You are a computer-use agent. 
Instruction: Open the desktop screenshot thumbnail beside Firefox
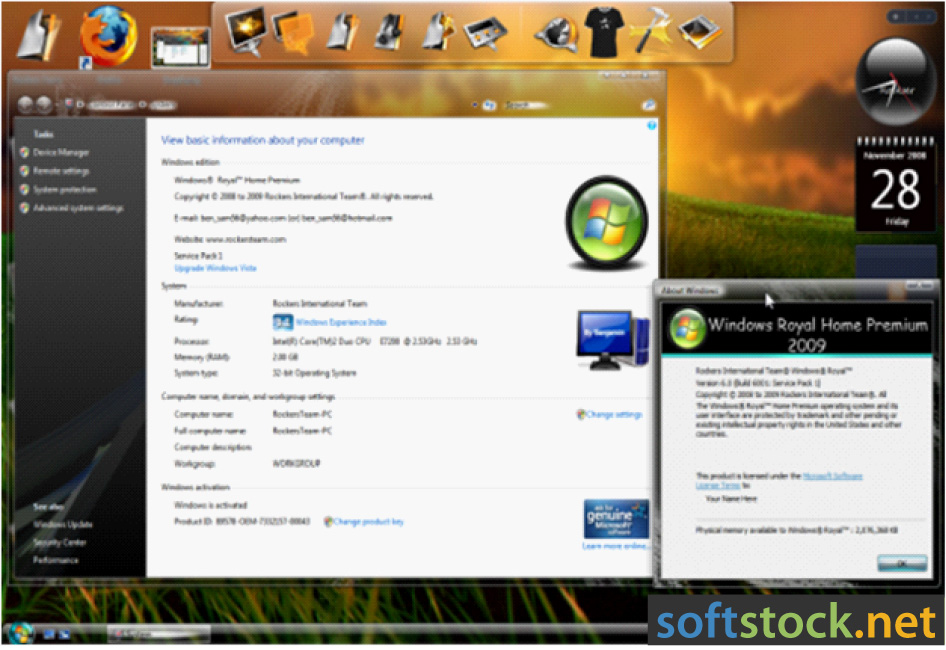click(180, 46)
